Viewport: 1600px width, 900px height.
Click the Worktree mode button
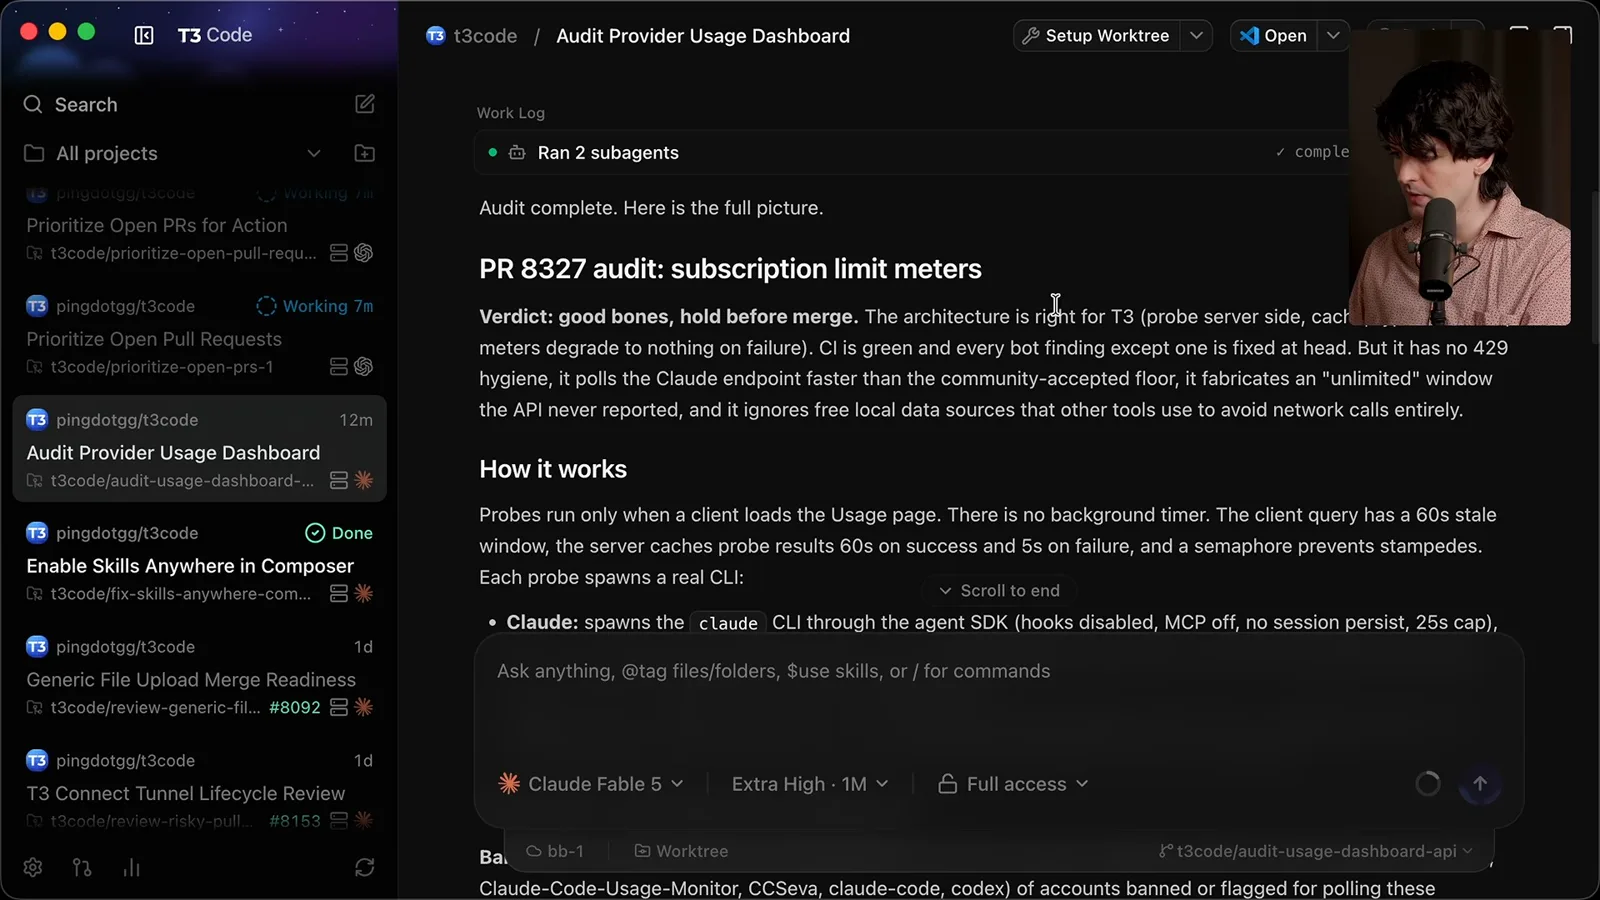[x=681, y=851]
